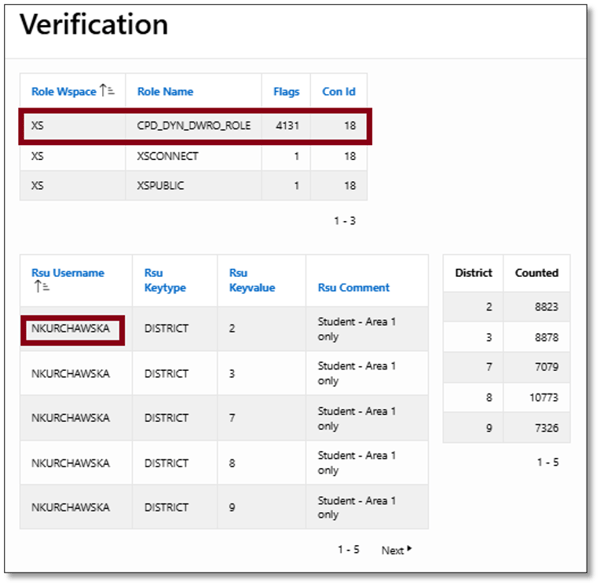Click the sort icon under Rsu Username

[40, 287]
